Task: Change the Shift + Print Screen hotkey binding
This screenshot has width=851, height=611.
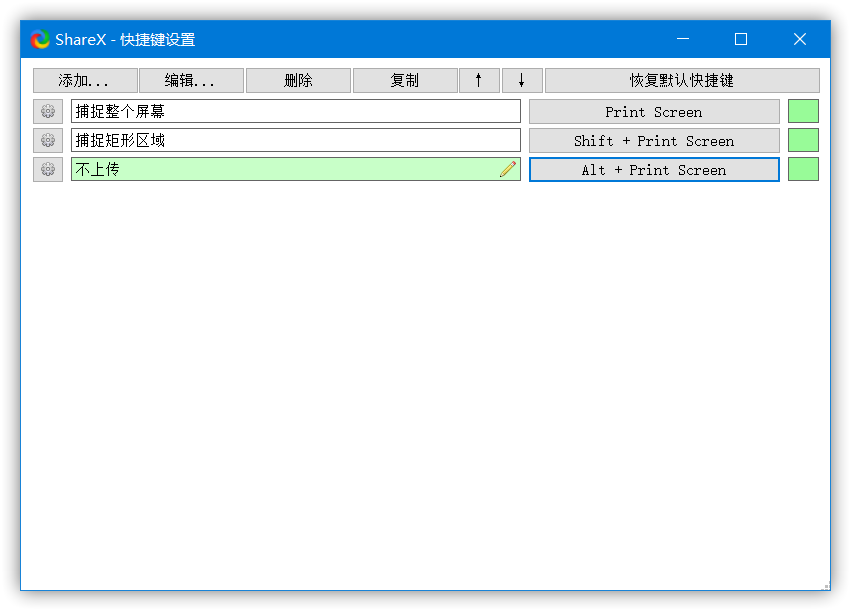Action: (x=654, y=141)
